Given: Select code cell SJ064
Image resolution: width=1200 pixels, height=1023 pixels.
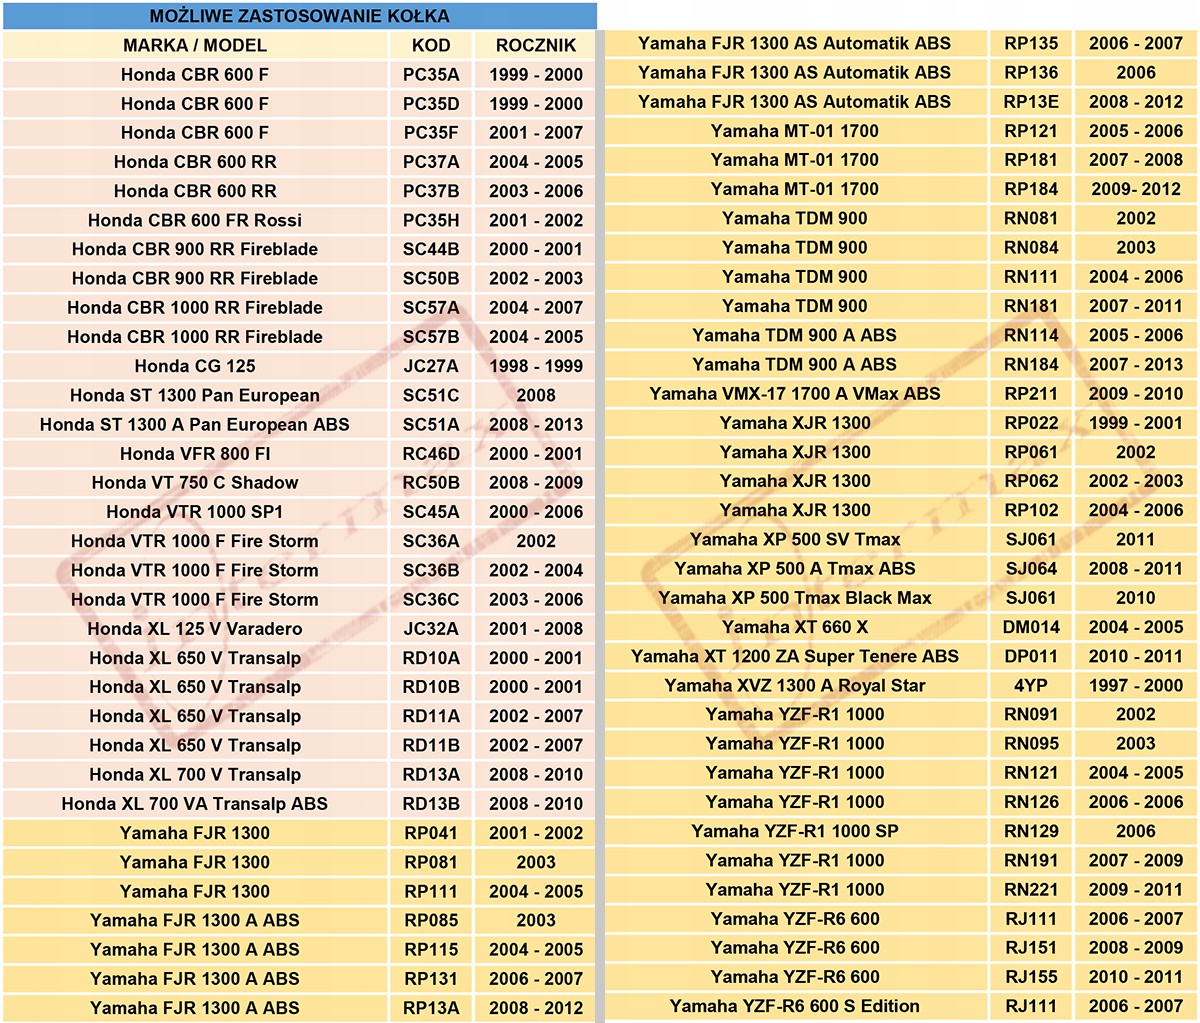Looking at the screenshot, I should (x=1031, y=568).
